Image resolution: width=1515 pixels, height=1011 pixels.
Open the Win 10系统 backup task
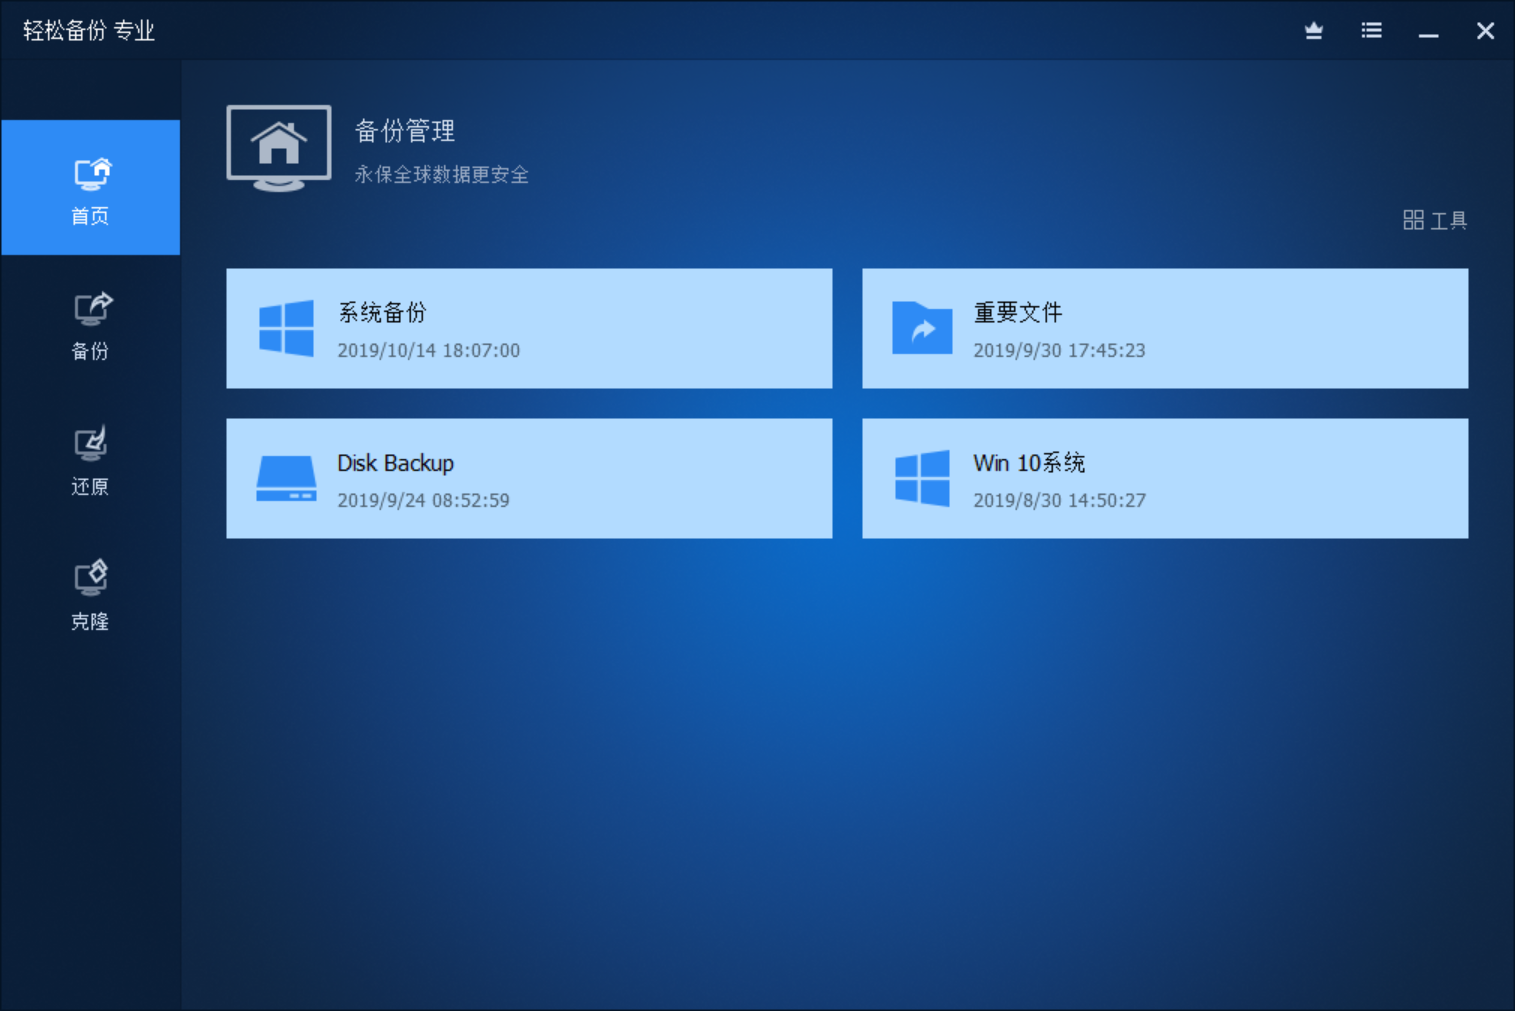coord(1028,463)
